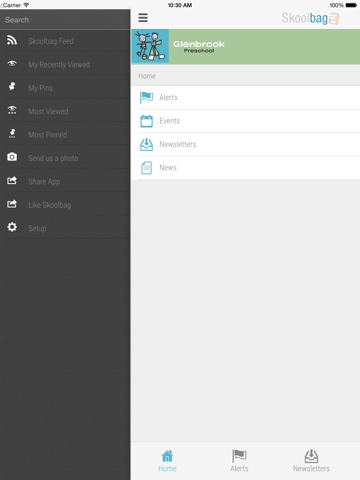Click the Search field in sidebar
Screen dimensions: 360x480
tap(65, 20)
